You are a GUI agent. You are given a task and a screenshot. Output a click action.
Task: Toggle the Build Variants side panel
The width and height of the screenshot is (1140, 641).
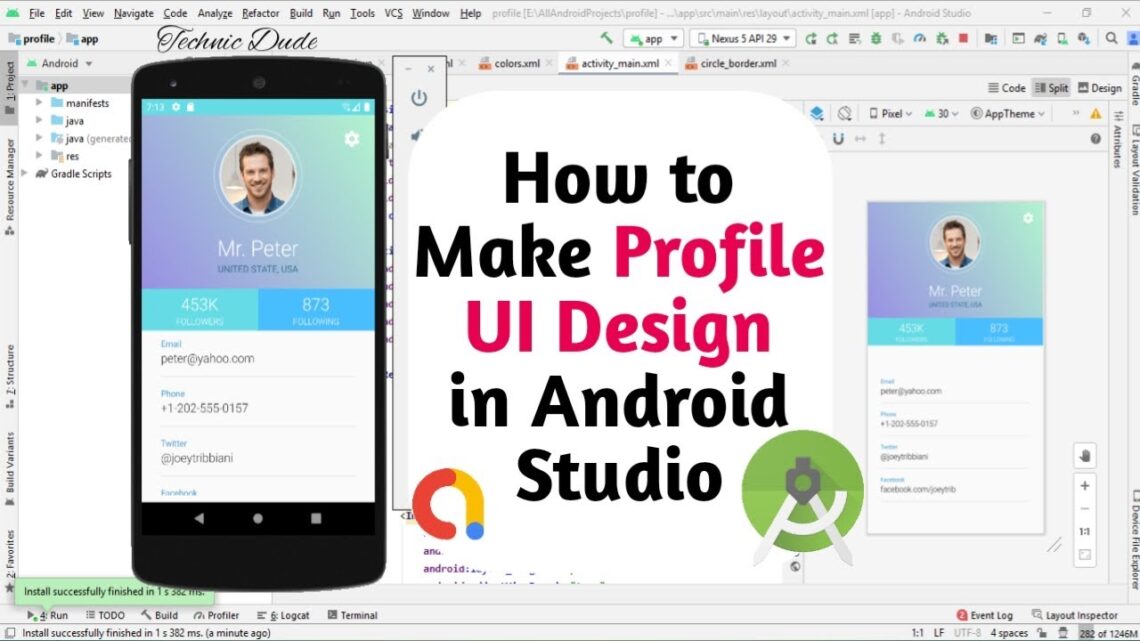click(x=9, y=469)
